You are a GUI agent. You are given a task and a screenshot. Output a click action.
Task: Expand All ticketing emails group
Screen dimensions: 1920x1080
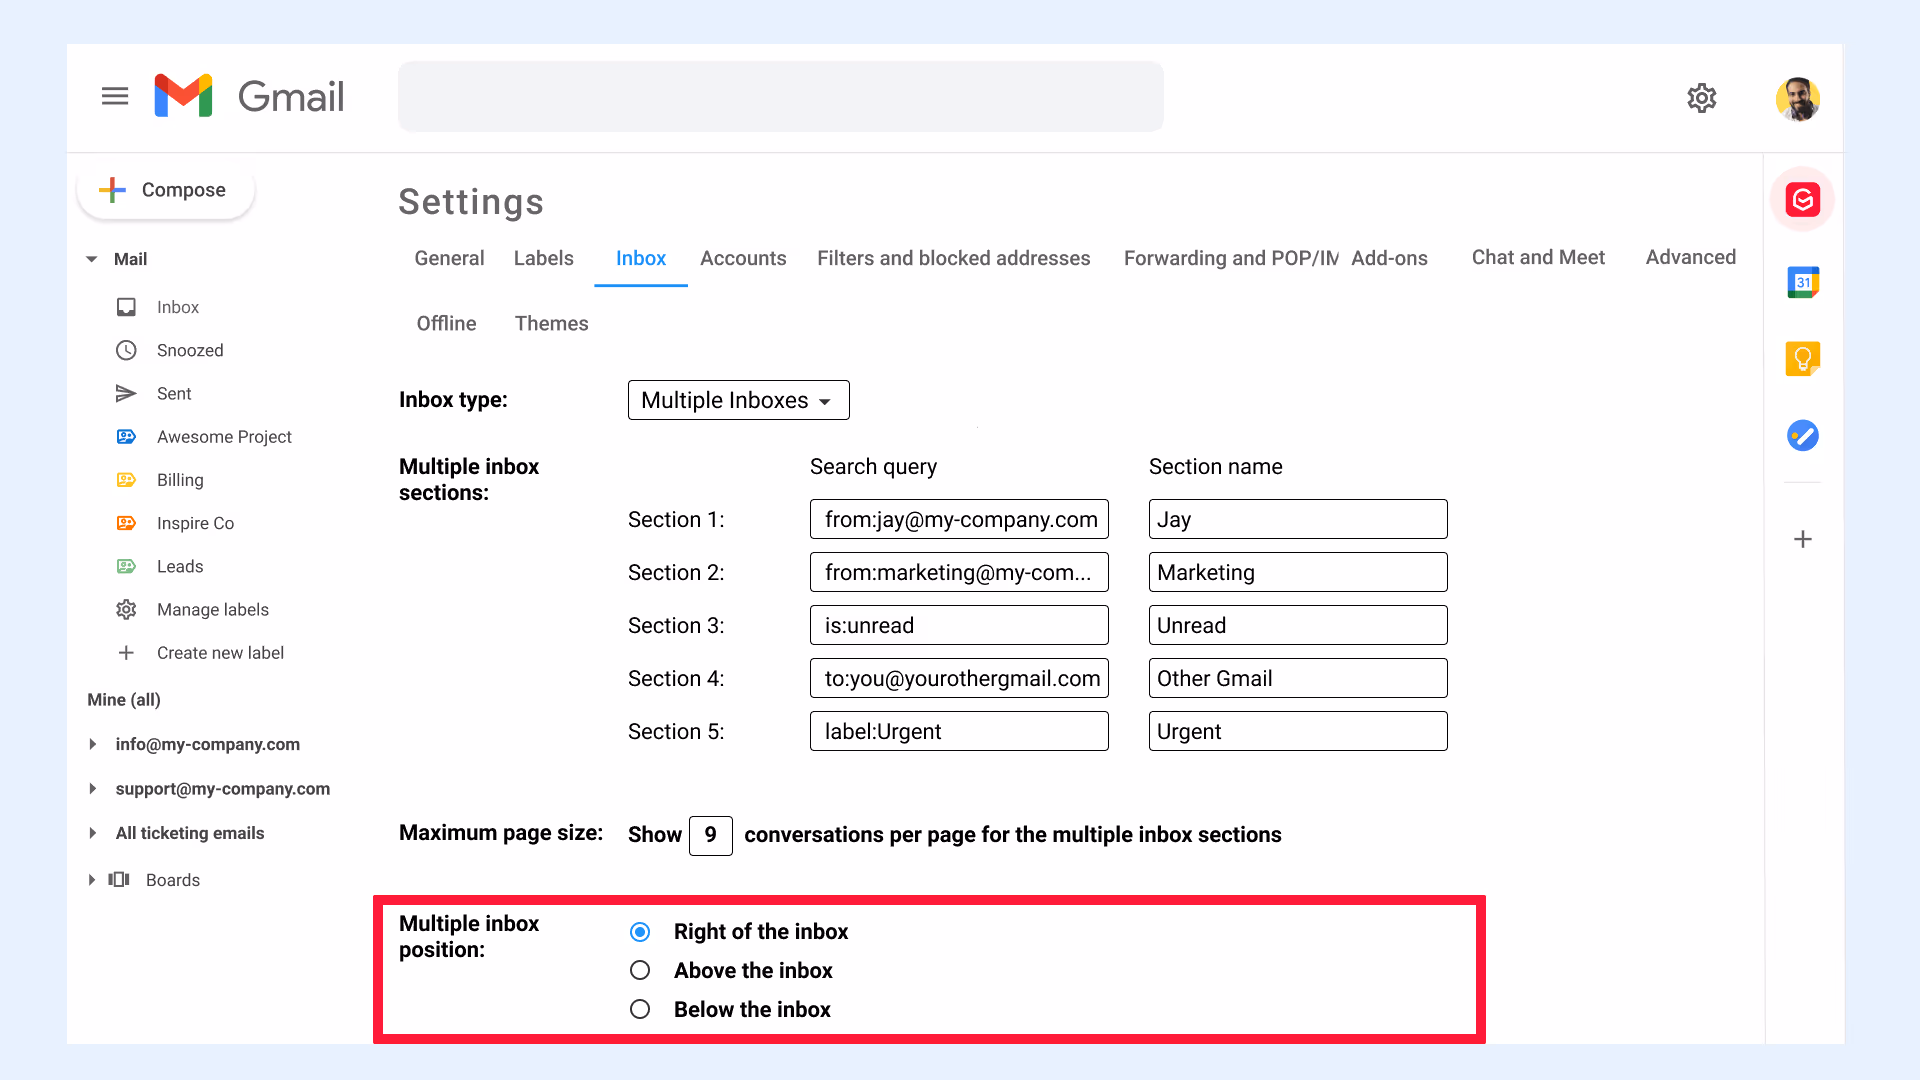pos(92,833)
